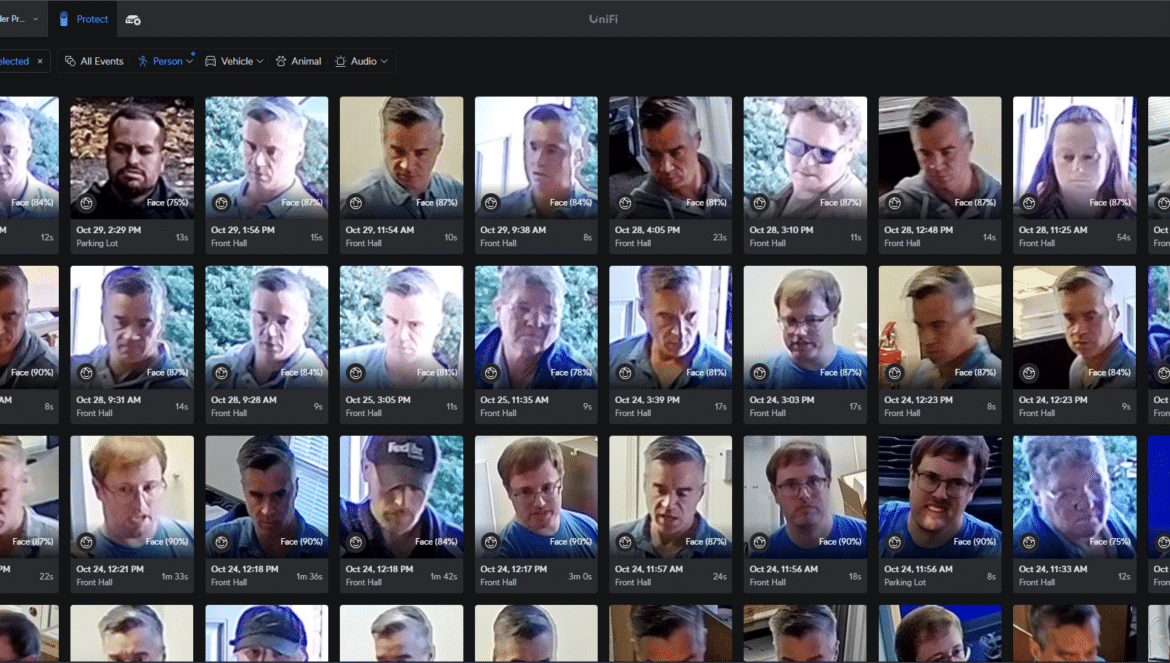Open the Oct 28, 11:25 AM event thumbnail
This screenshot has height=663, width=1170.
[x=1074, y=157]
